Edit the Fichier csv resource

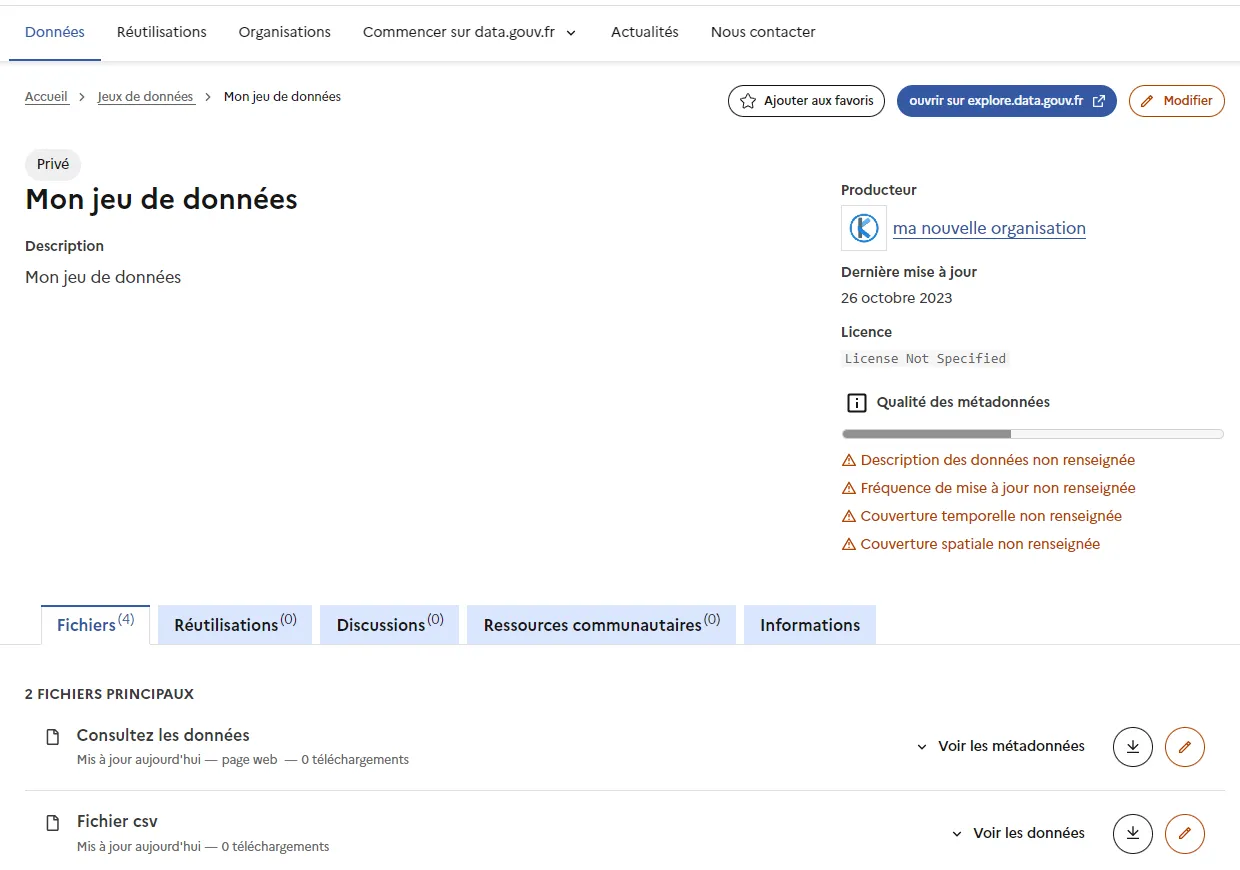pyautogui.click(x=1185, y=833)
